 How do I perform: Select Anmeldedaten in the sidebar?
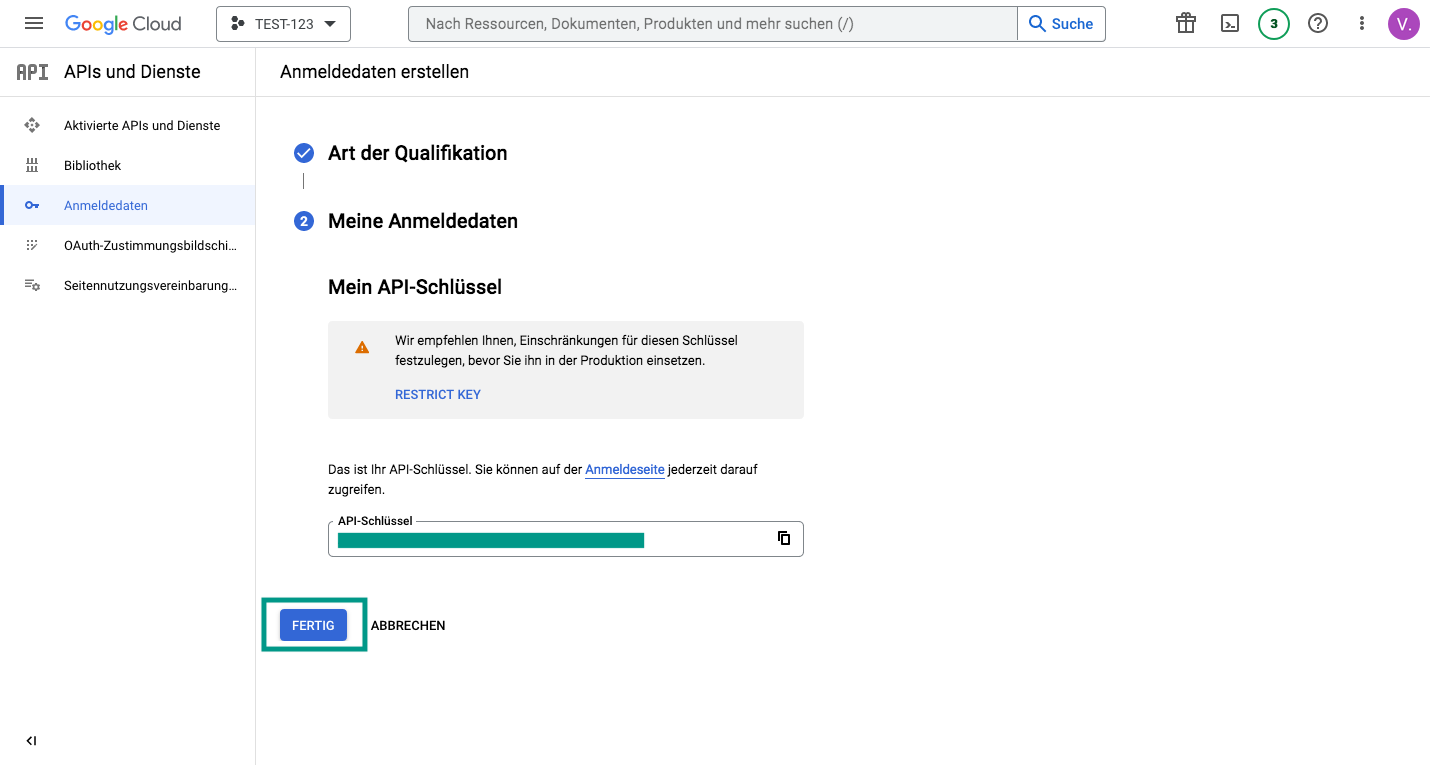(x=106, y=205)
